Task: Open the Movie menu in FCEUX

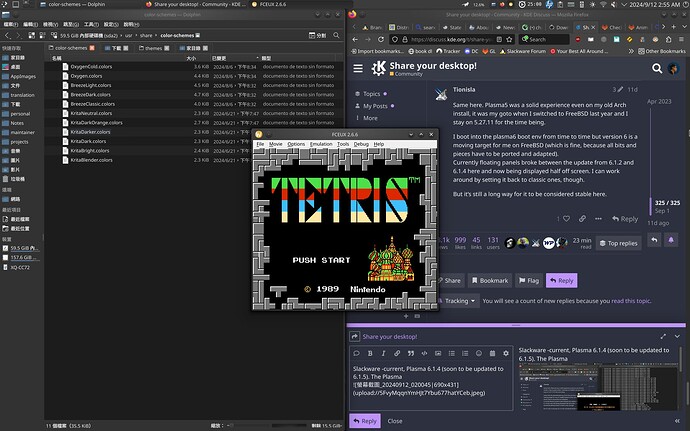Action: 275,144
